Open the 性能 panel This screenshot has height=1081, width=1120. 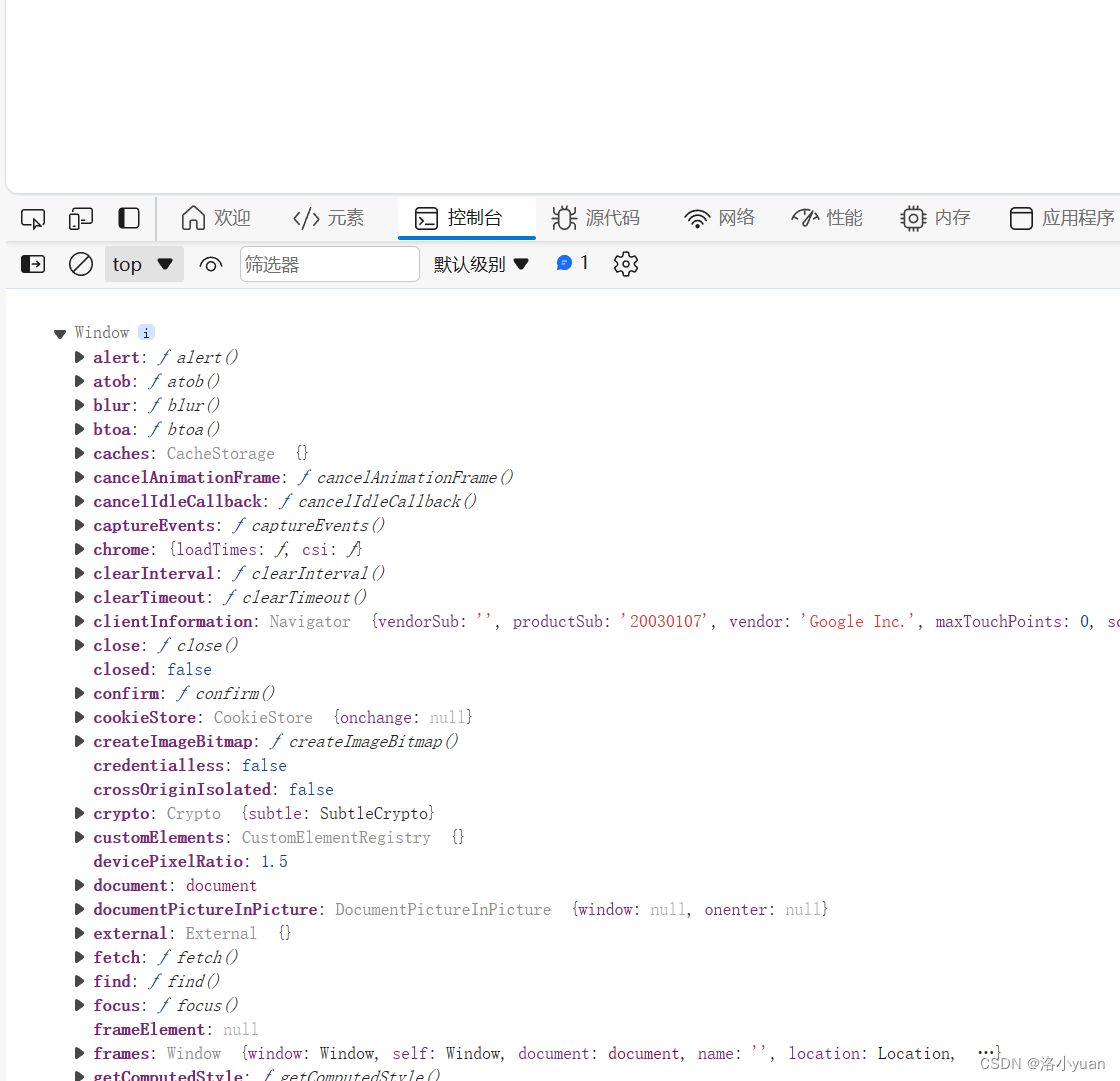828,217
